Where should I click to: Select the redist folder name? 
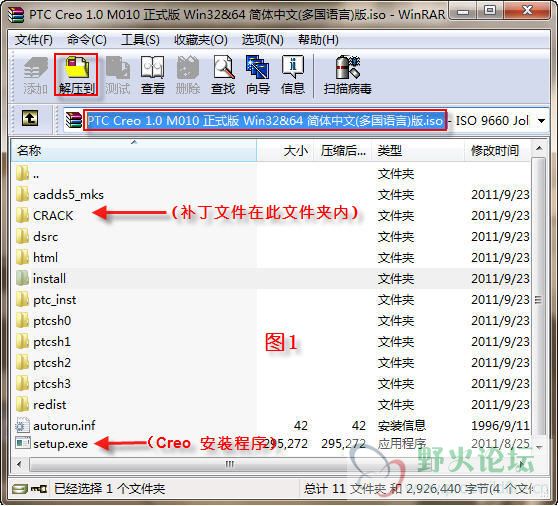click(49, 405)
